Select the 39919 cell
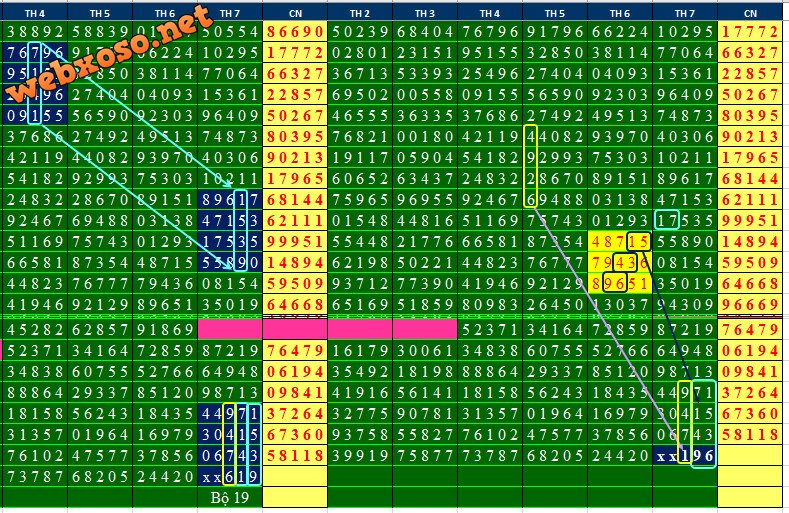The width and height of the screenshot is (789, 513). click(360, 456)
